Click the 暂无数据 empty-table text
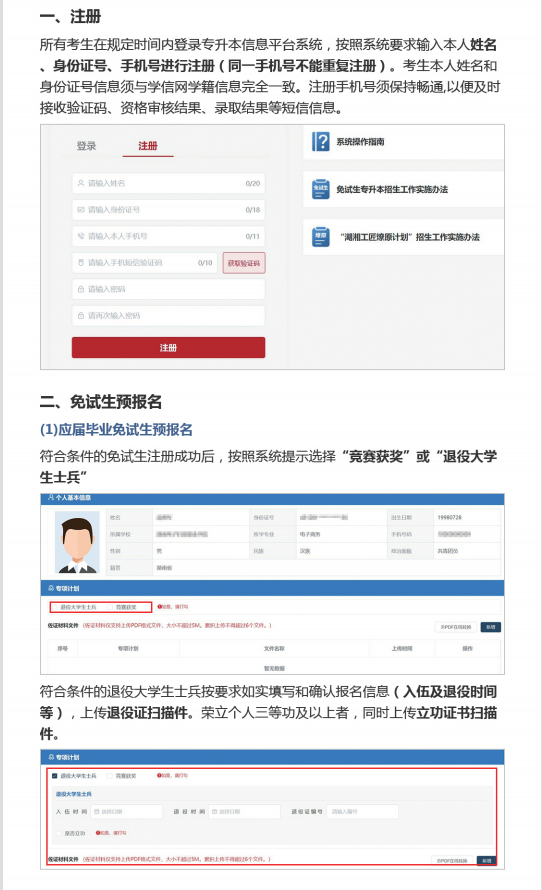Viewport: 542px width, 890px height. click(274, 668)
